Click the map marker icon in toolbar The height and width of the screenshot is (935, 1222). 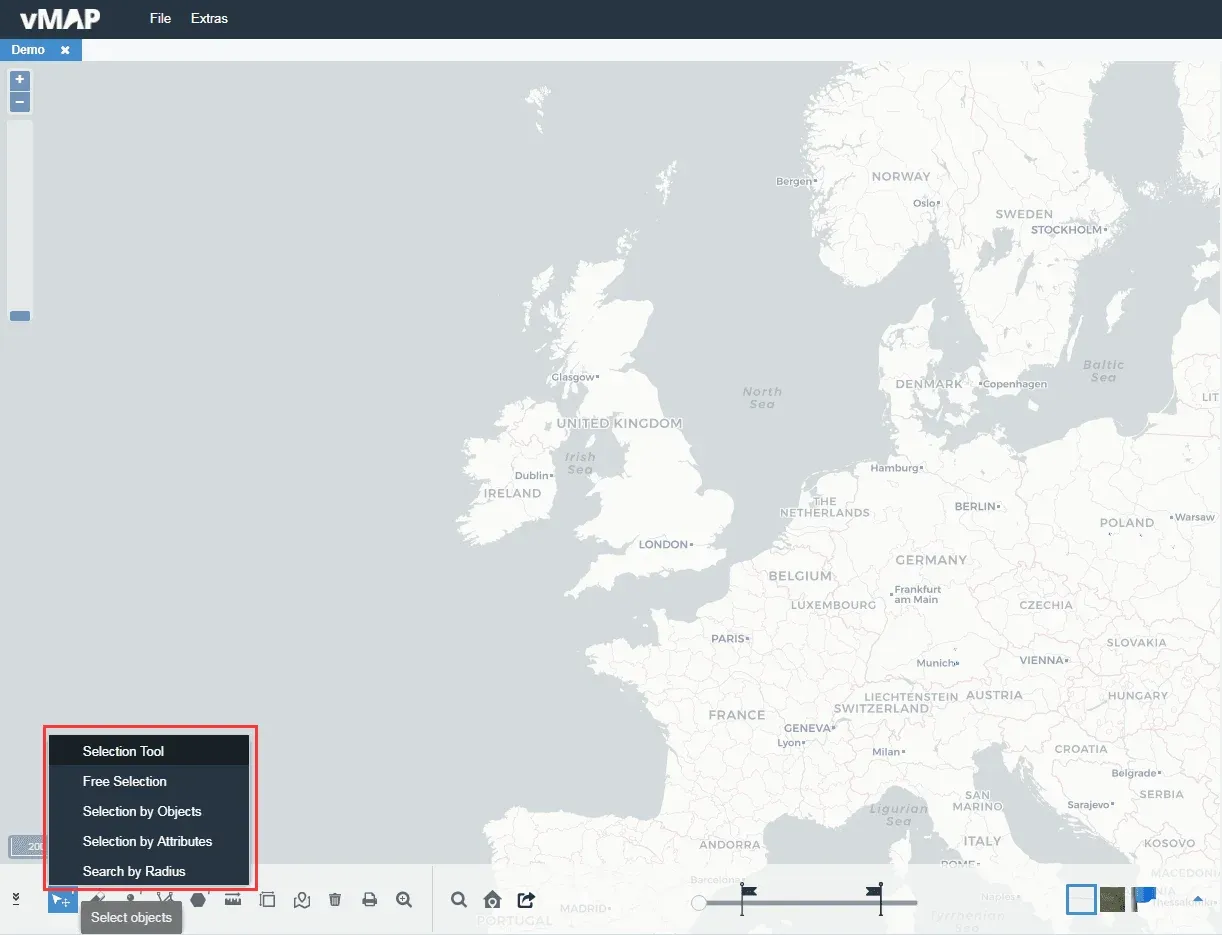coord(302,900)
